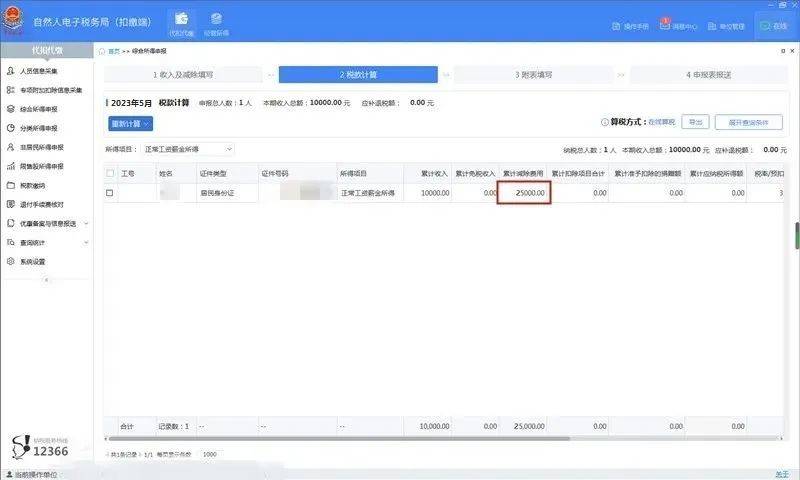Open 经营所得 module in top bar
800x480 pixels.
point(216,23)
